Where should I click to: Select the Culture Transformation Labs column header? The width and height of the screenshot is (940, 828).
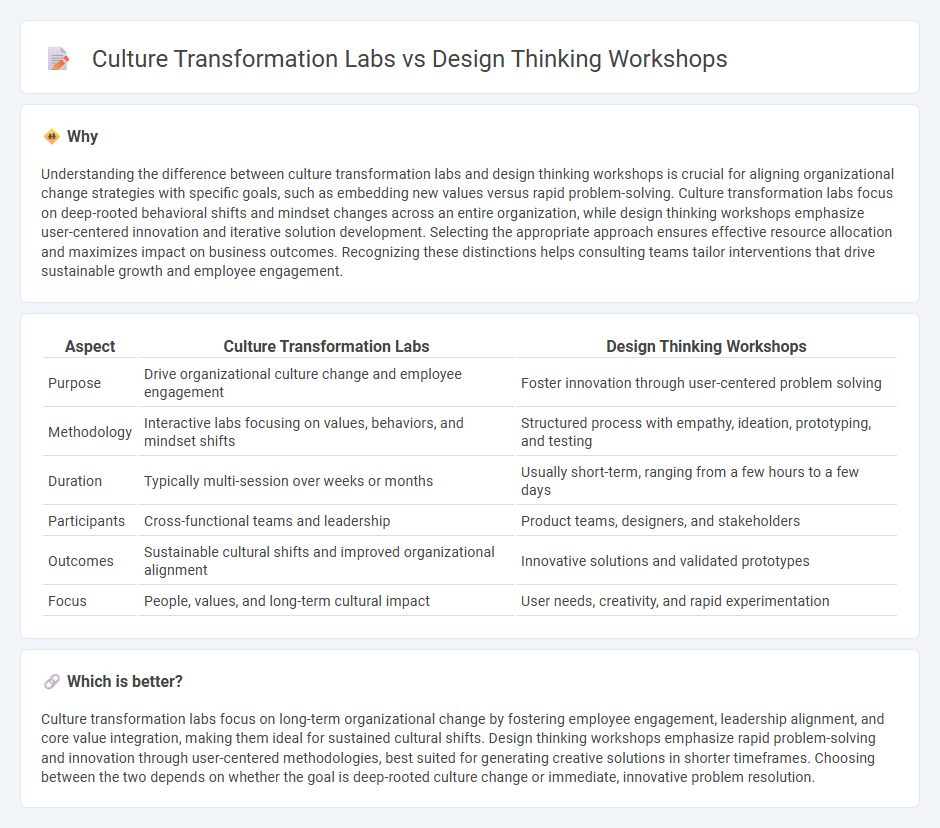[326, 347]
